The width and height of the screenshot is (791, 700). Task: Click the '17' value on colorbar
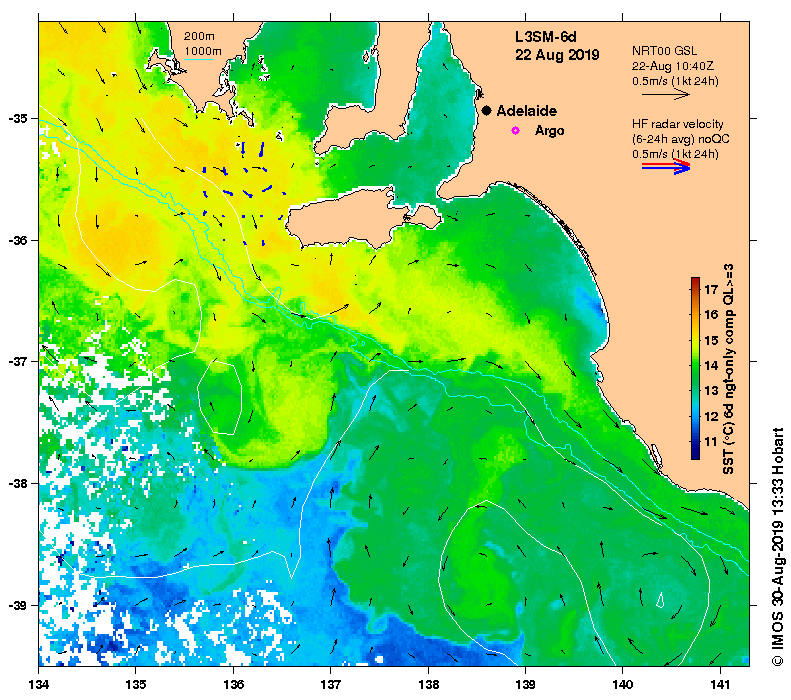(x=711, y=289)
